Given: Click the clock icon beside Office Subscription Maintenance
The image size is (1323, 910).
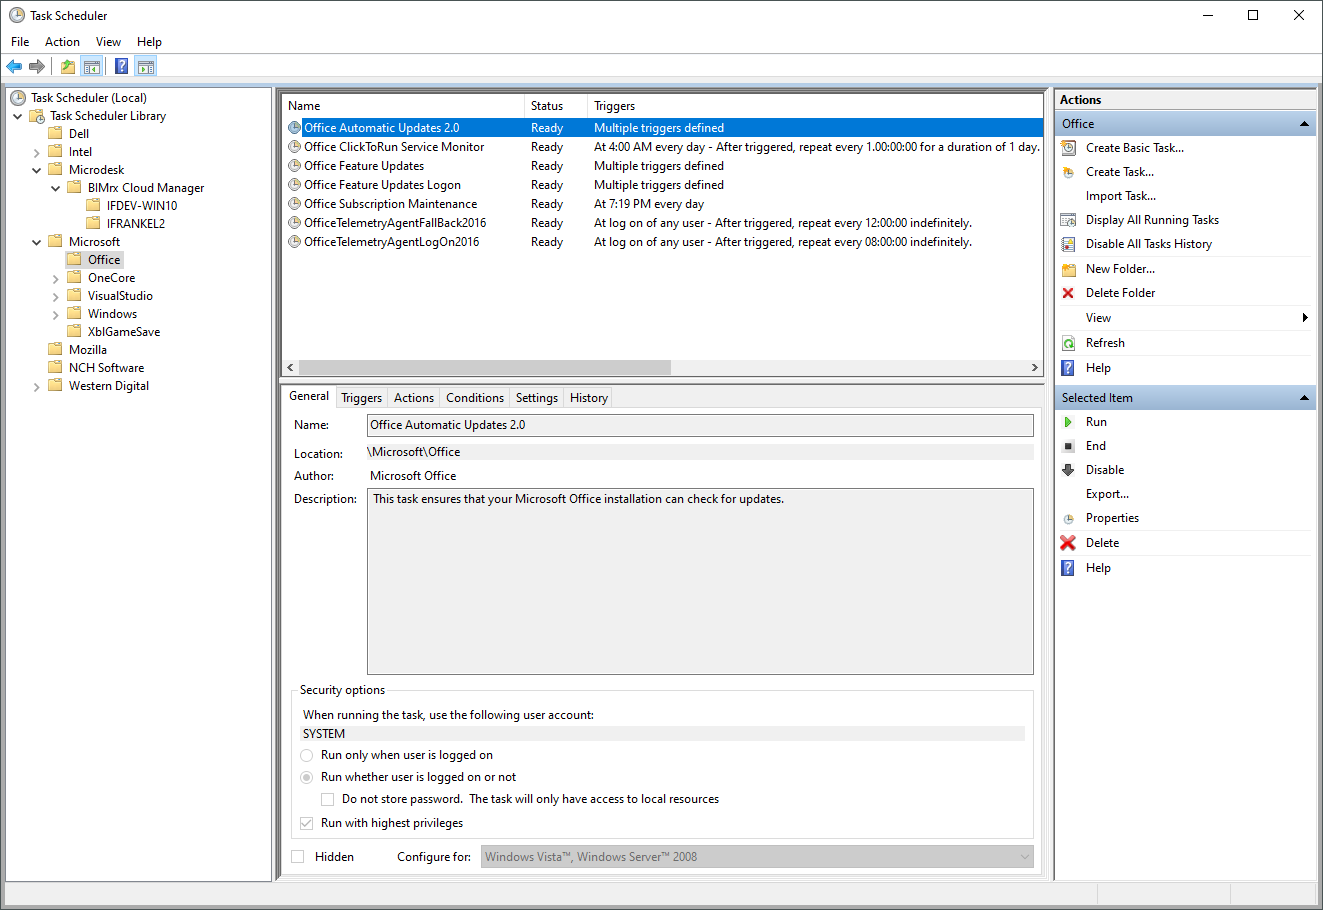Looking at the screenshot, I should pos(294,204).
